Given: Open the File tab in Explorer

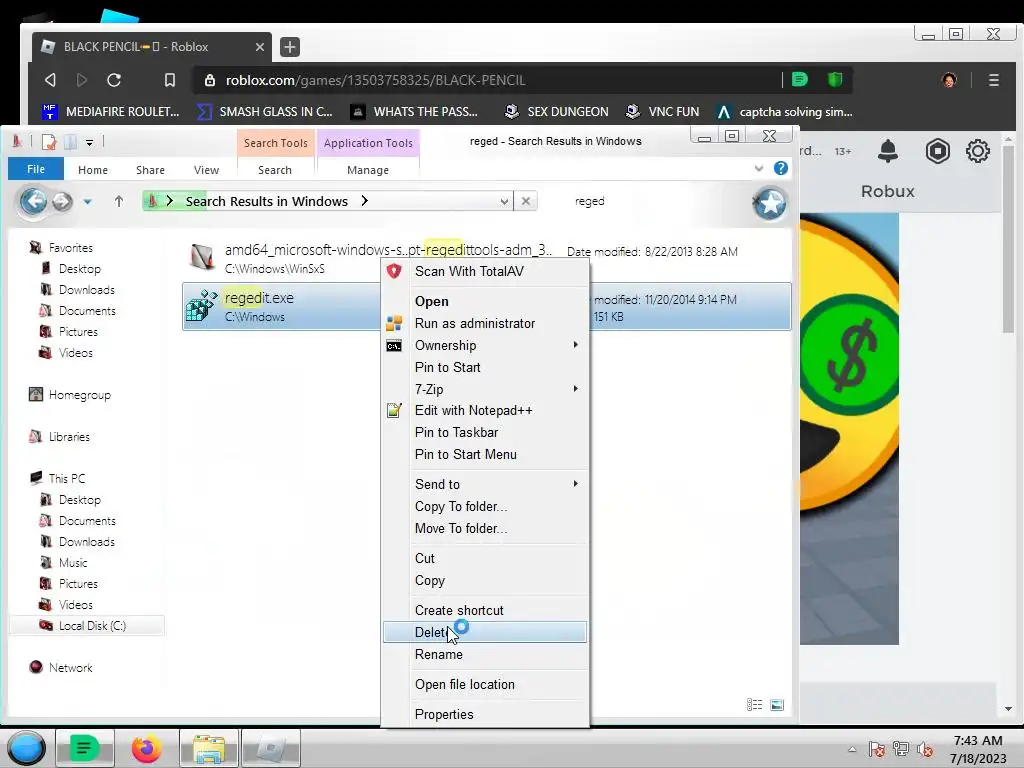Looking at the screenshot, I should [x=36, y=169].
